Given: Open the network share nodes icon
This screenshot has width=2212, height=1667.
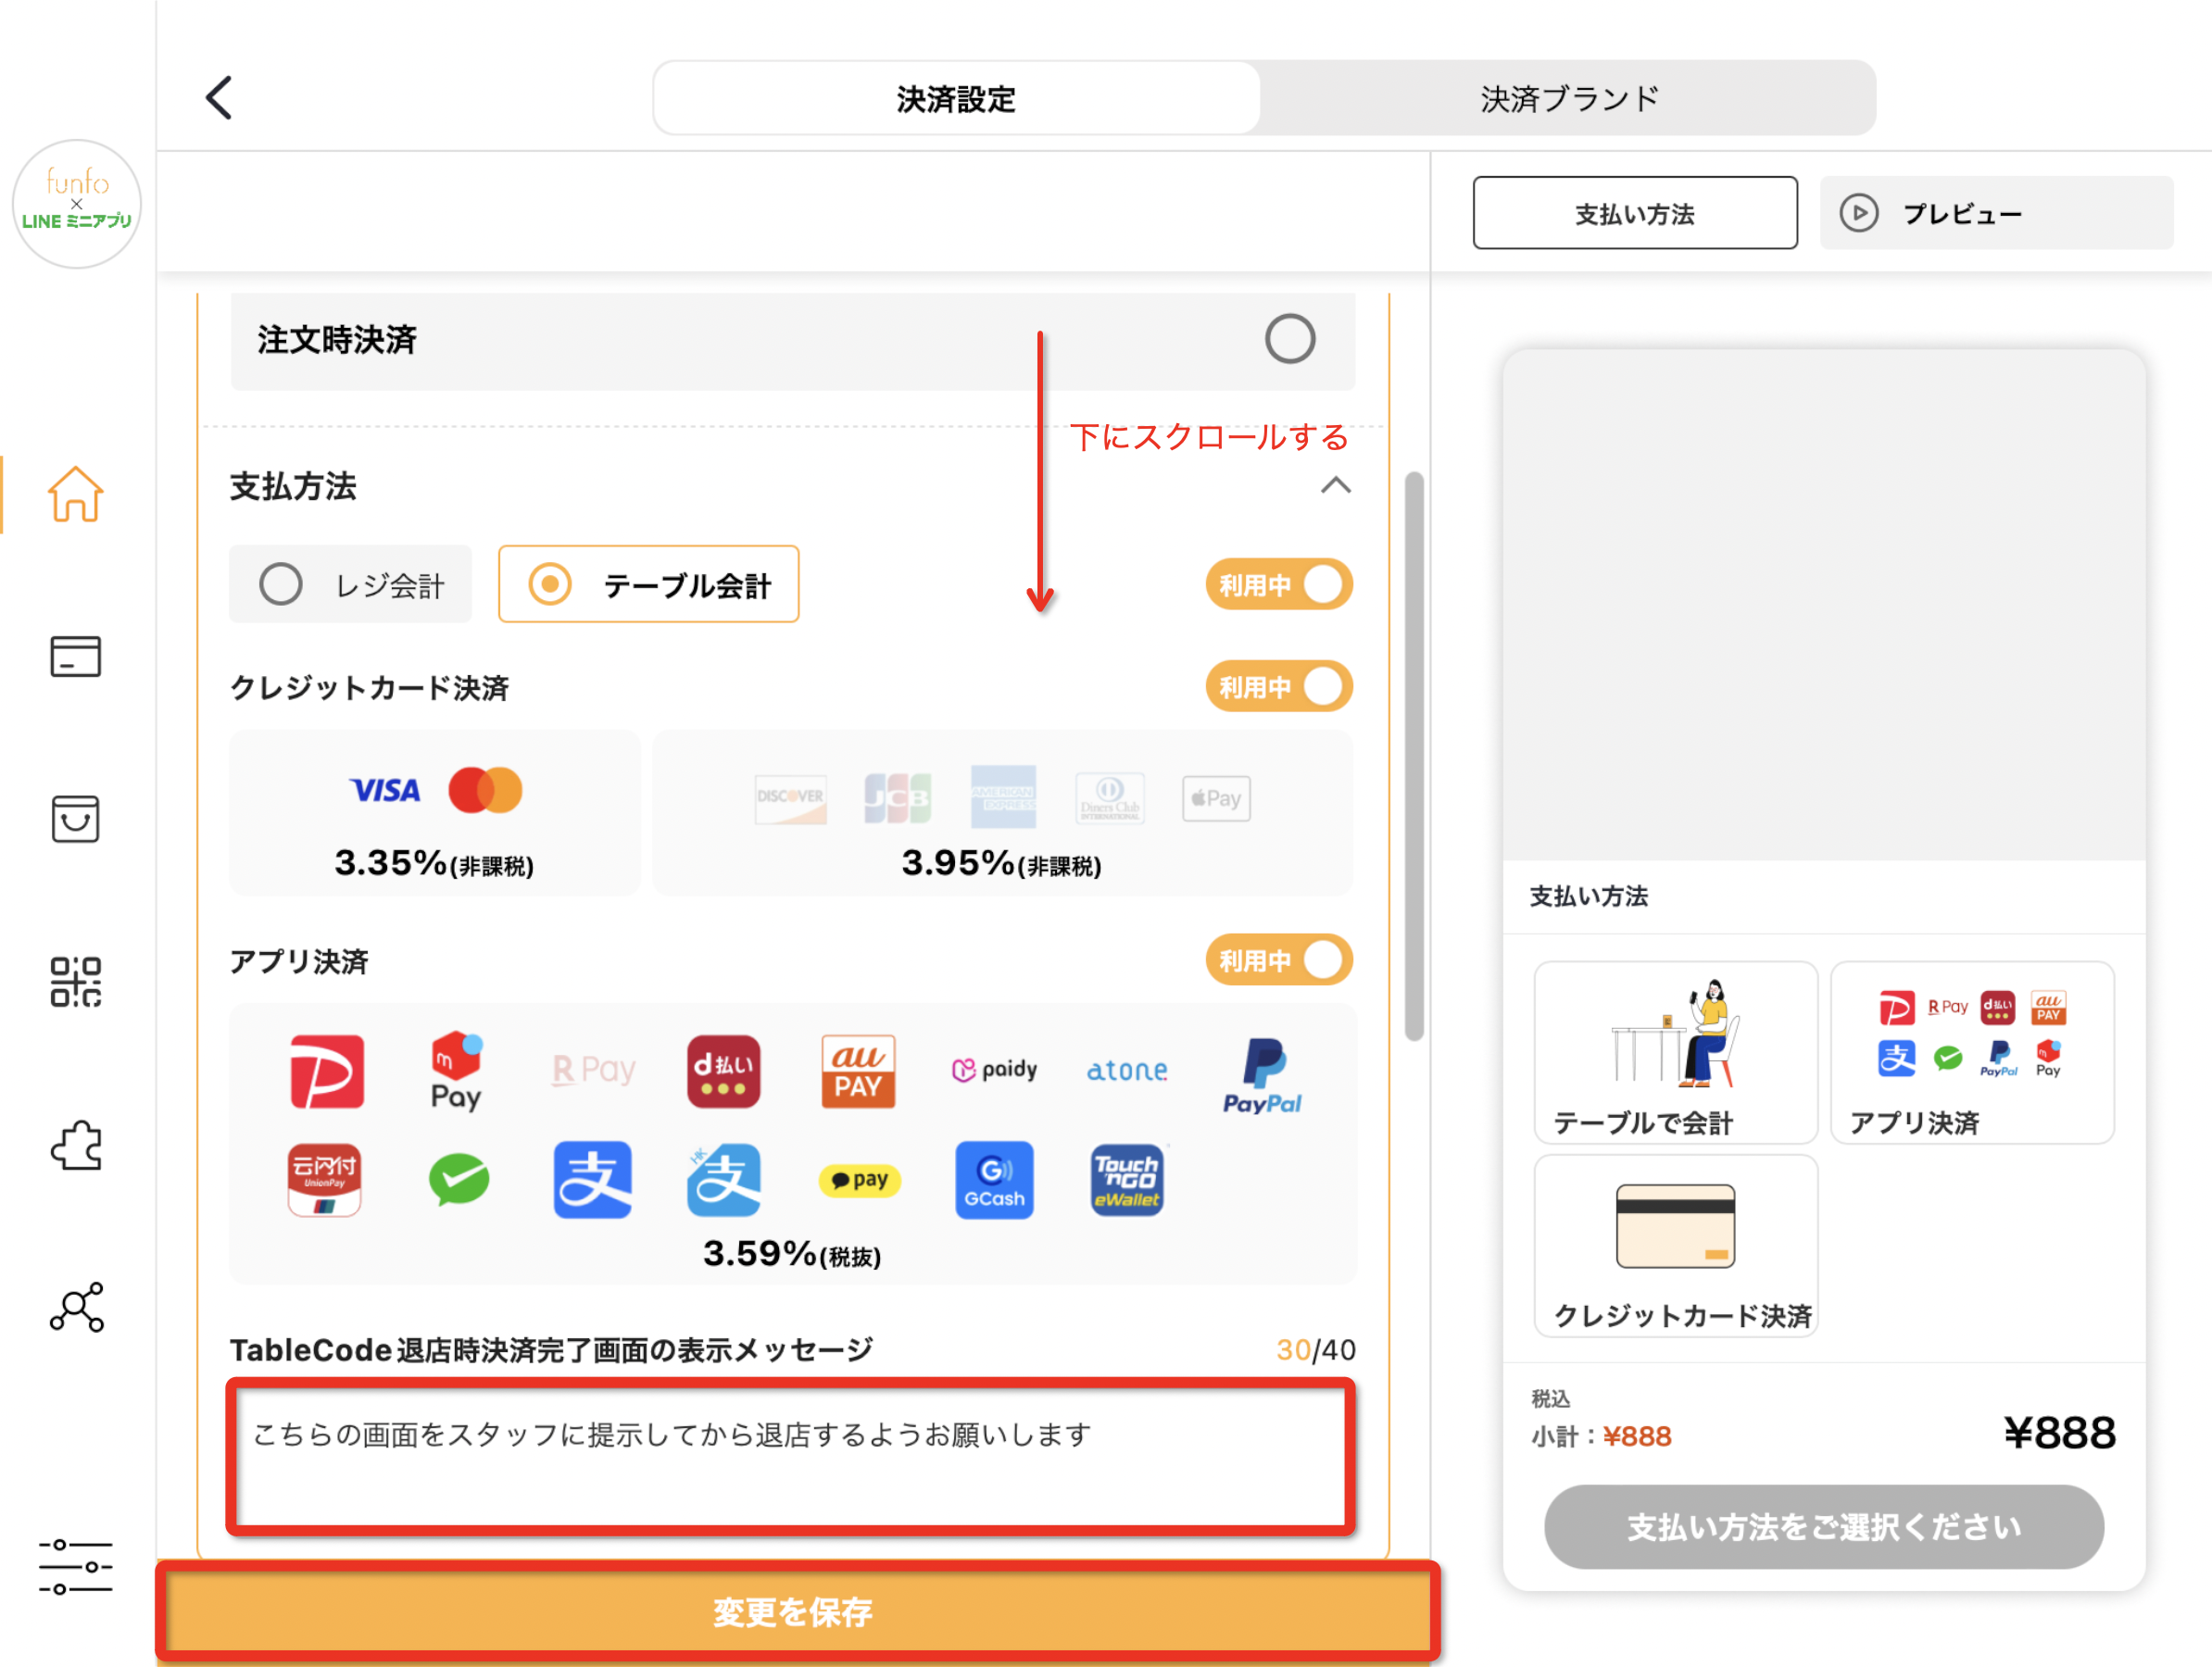Looking at the screenshot, I should pyautogui.click(x=76, y=1307).
